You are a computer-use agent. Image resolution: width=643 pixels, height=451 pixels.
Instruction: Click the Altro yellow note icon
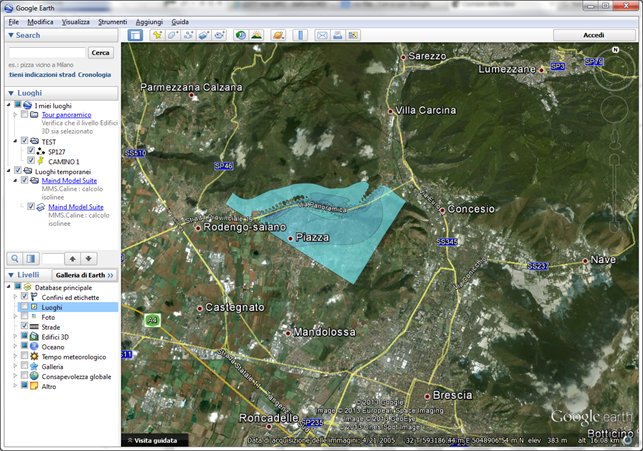(x=34, y=386)
